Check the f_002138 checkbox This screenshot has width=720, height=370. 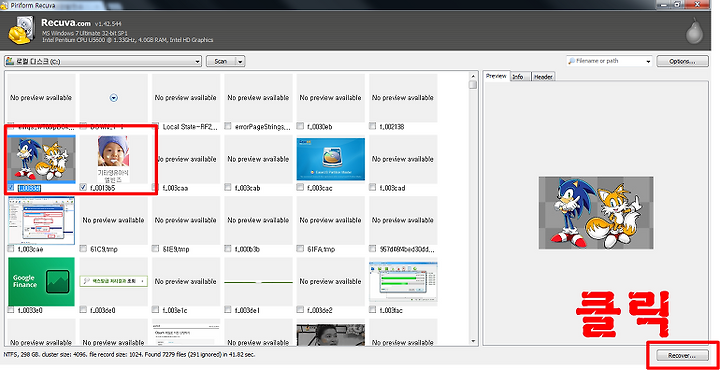coord(372,126)
